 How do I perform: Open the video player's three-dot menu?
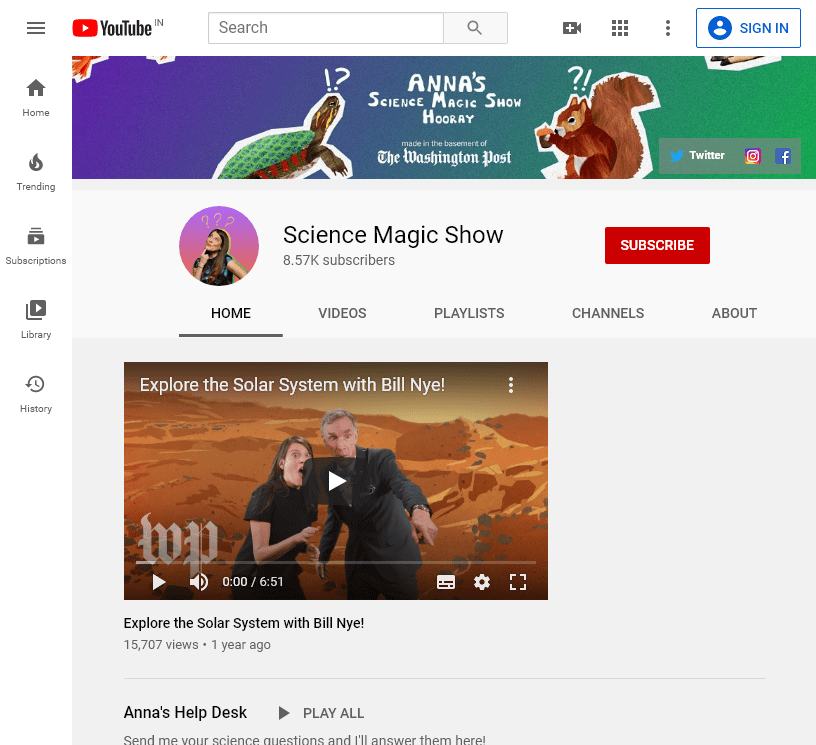coord(511,385)
